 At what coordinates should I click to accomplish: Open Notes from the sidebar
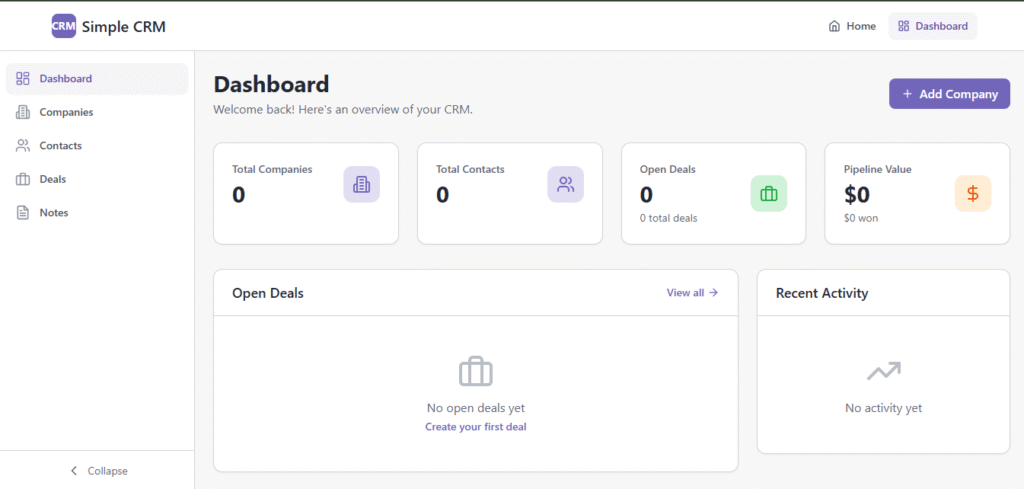54,213
